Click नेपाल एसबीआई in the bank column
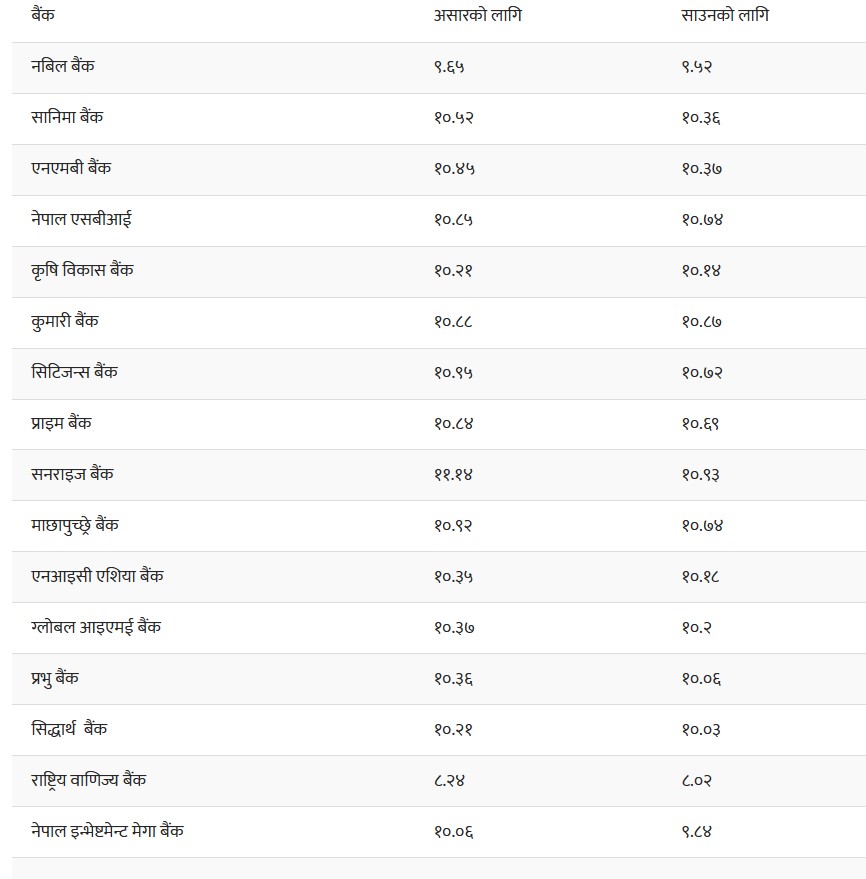 tap(81, 219)
